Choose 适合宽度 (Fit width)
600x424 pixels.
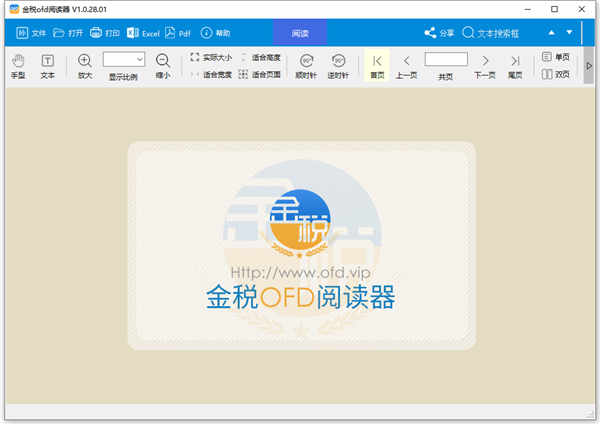click(x=211, y=75)
